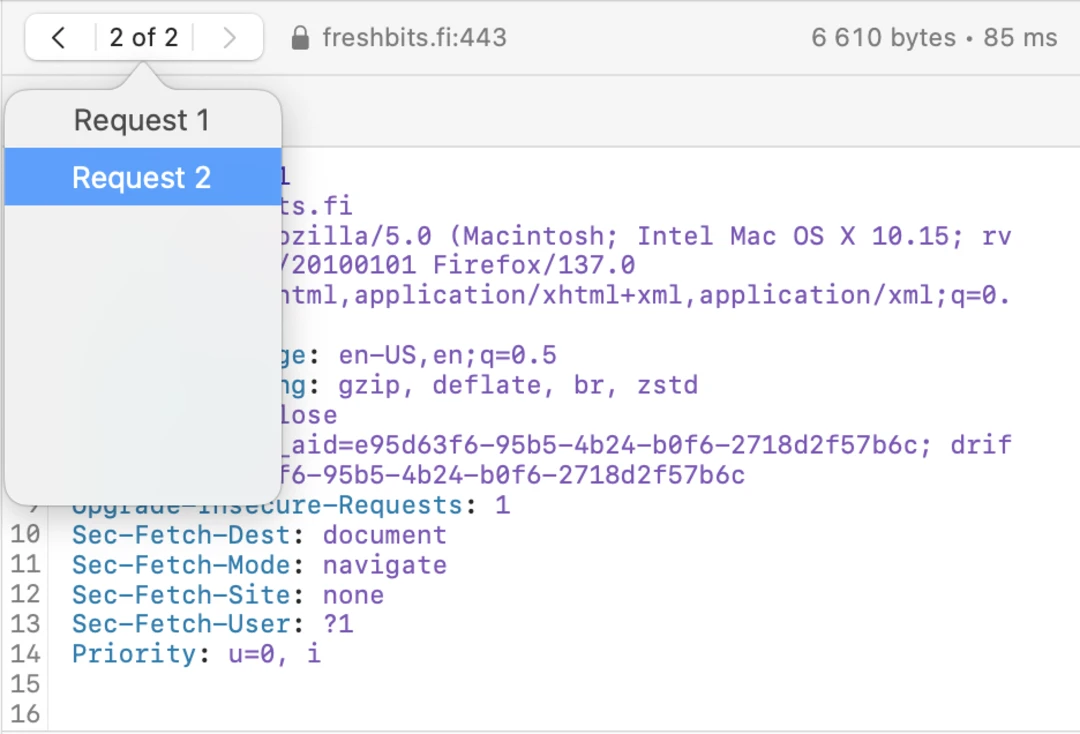Image resolution: width=1080 pixels, height=734 pixels.
Task: Select Request 1 from the popup list
Action: click(x=141, y=120)
